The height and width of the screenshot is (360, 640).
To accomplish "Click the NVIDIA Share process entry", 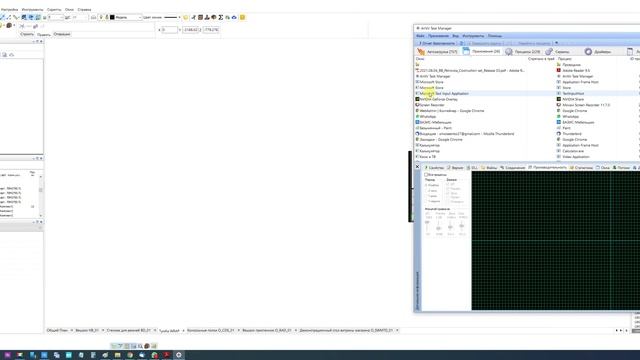I will coord(571,99).
